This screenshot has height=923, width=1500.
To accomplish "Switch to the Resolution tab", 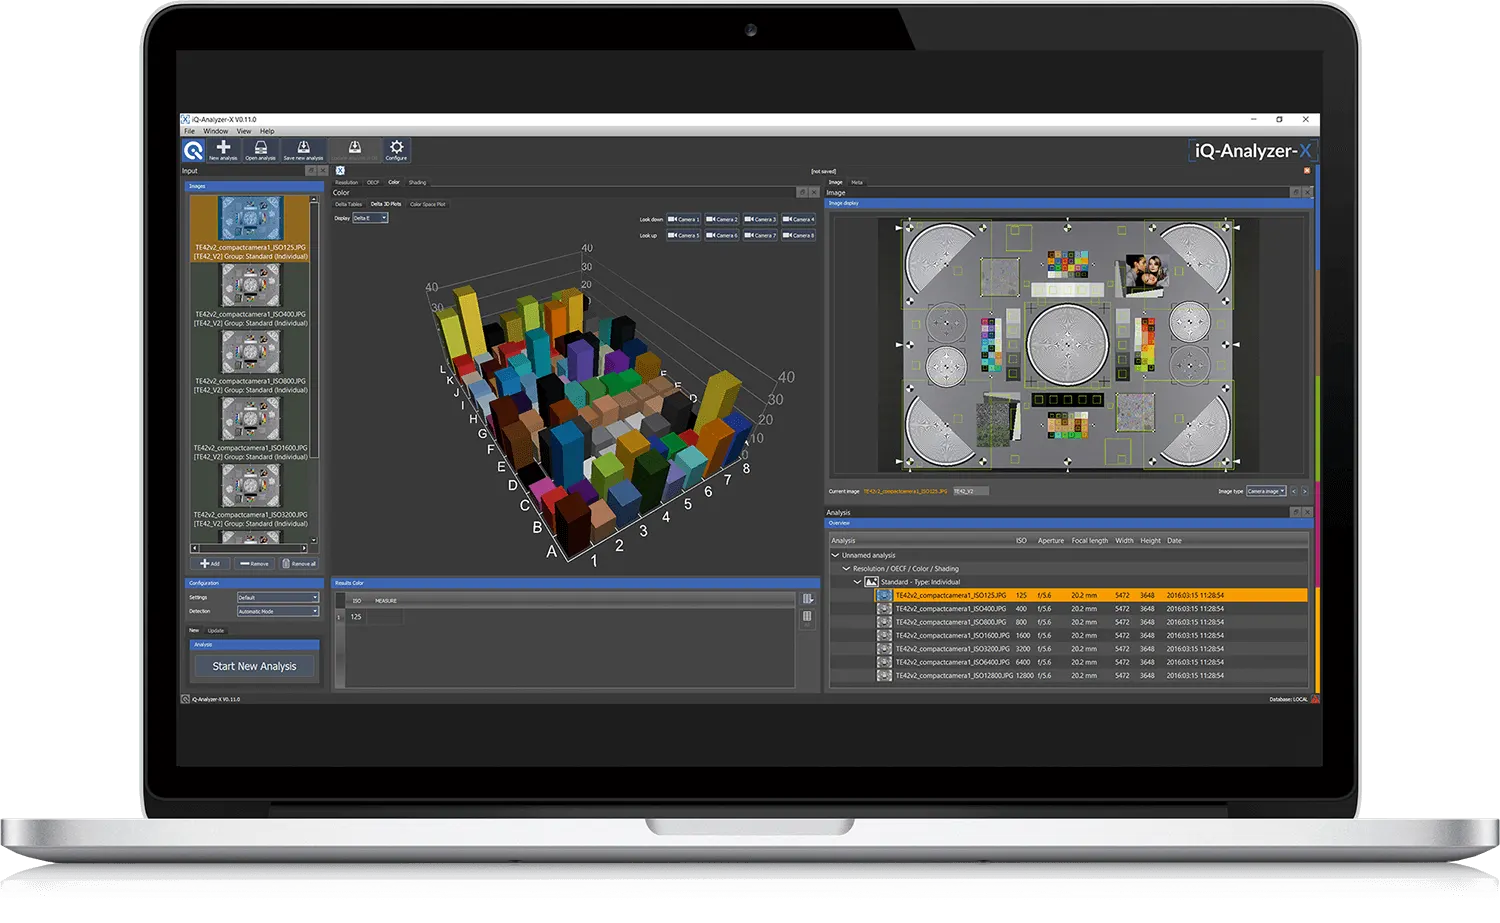I will (347, 182).
